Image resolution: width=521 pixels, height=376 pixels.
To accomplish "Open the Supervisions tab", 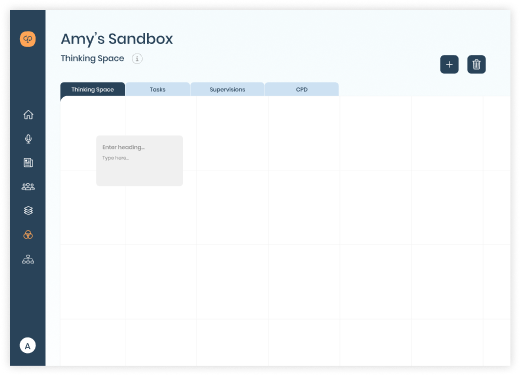I will point(227,89).
